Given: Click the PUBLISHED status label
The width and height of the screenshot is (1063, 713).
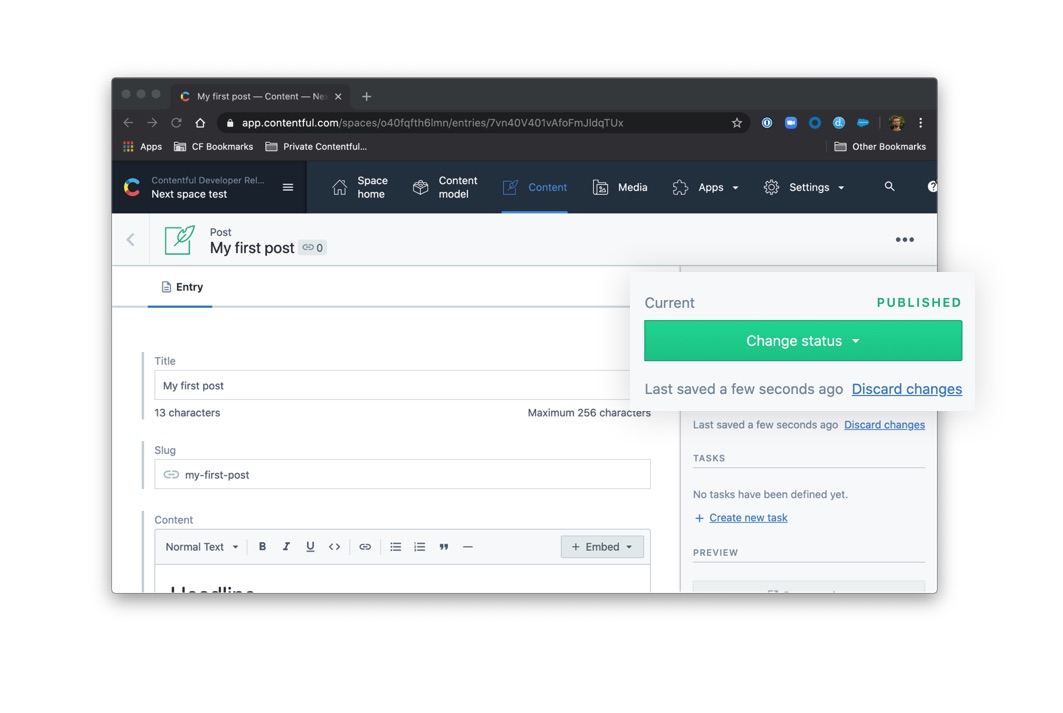Looking at the screenshot, I should [919, 302].
